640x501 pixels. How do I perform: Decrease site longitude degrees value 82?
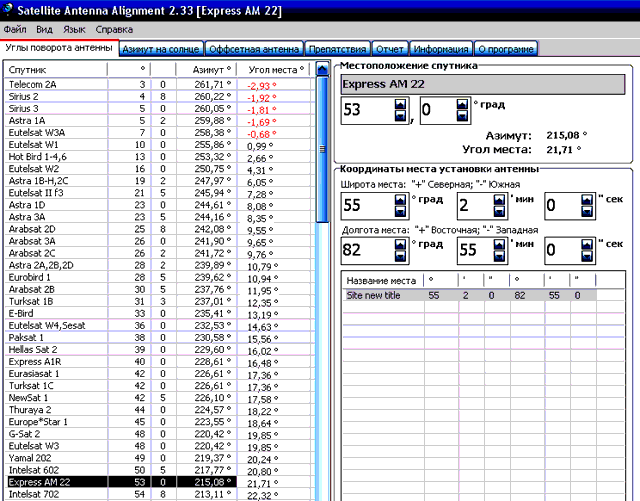click(400, 256)
